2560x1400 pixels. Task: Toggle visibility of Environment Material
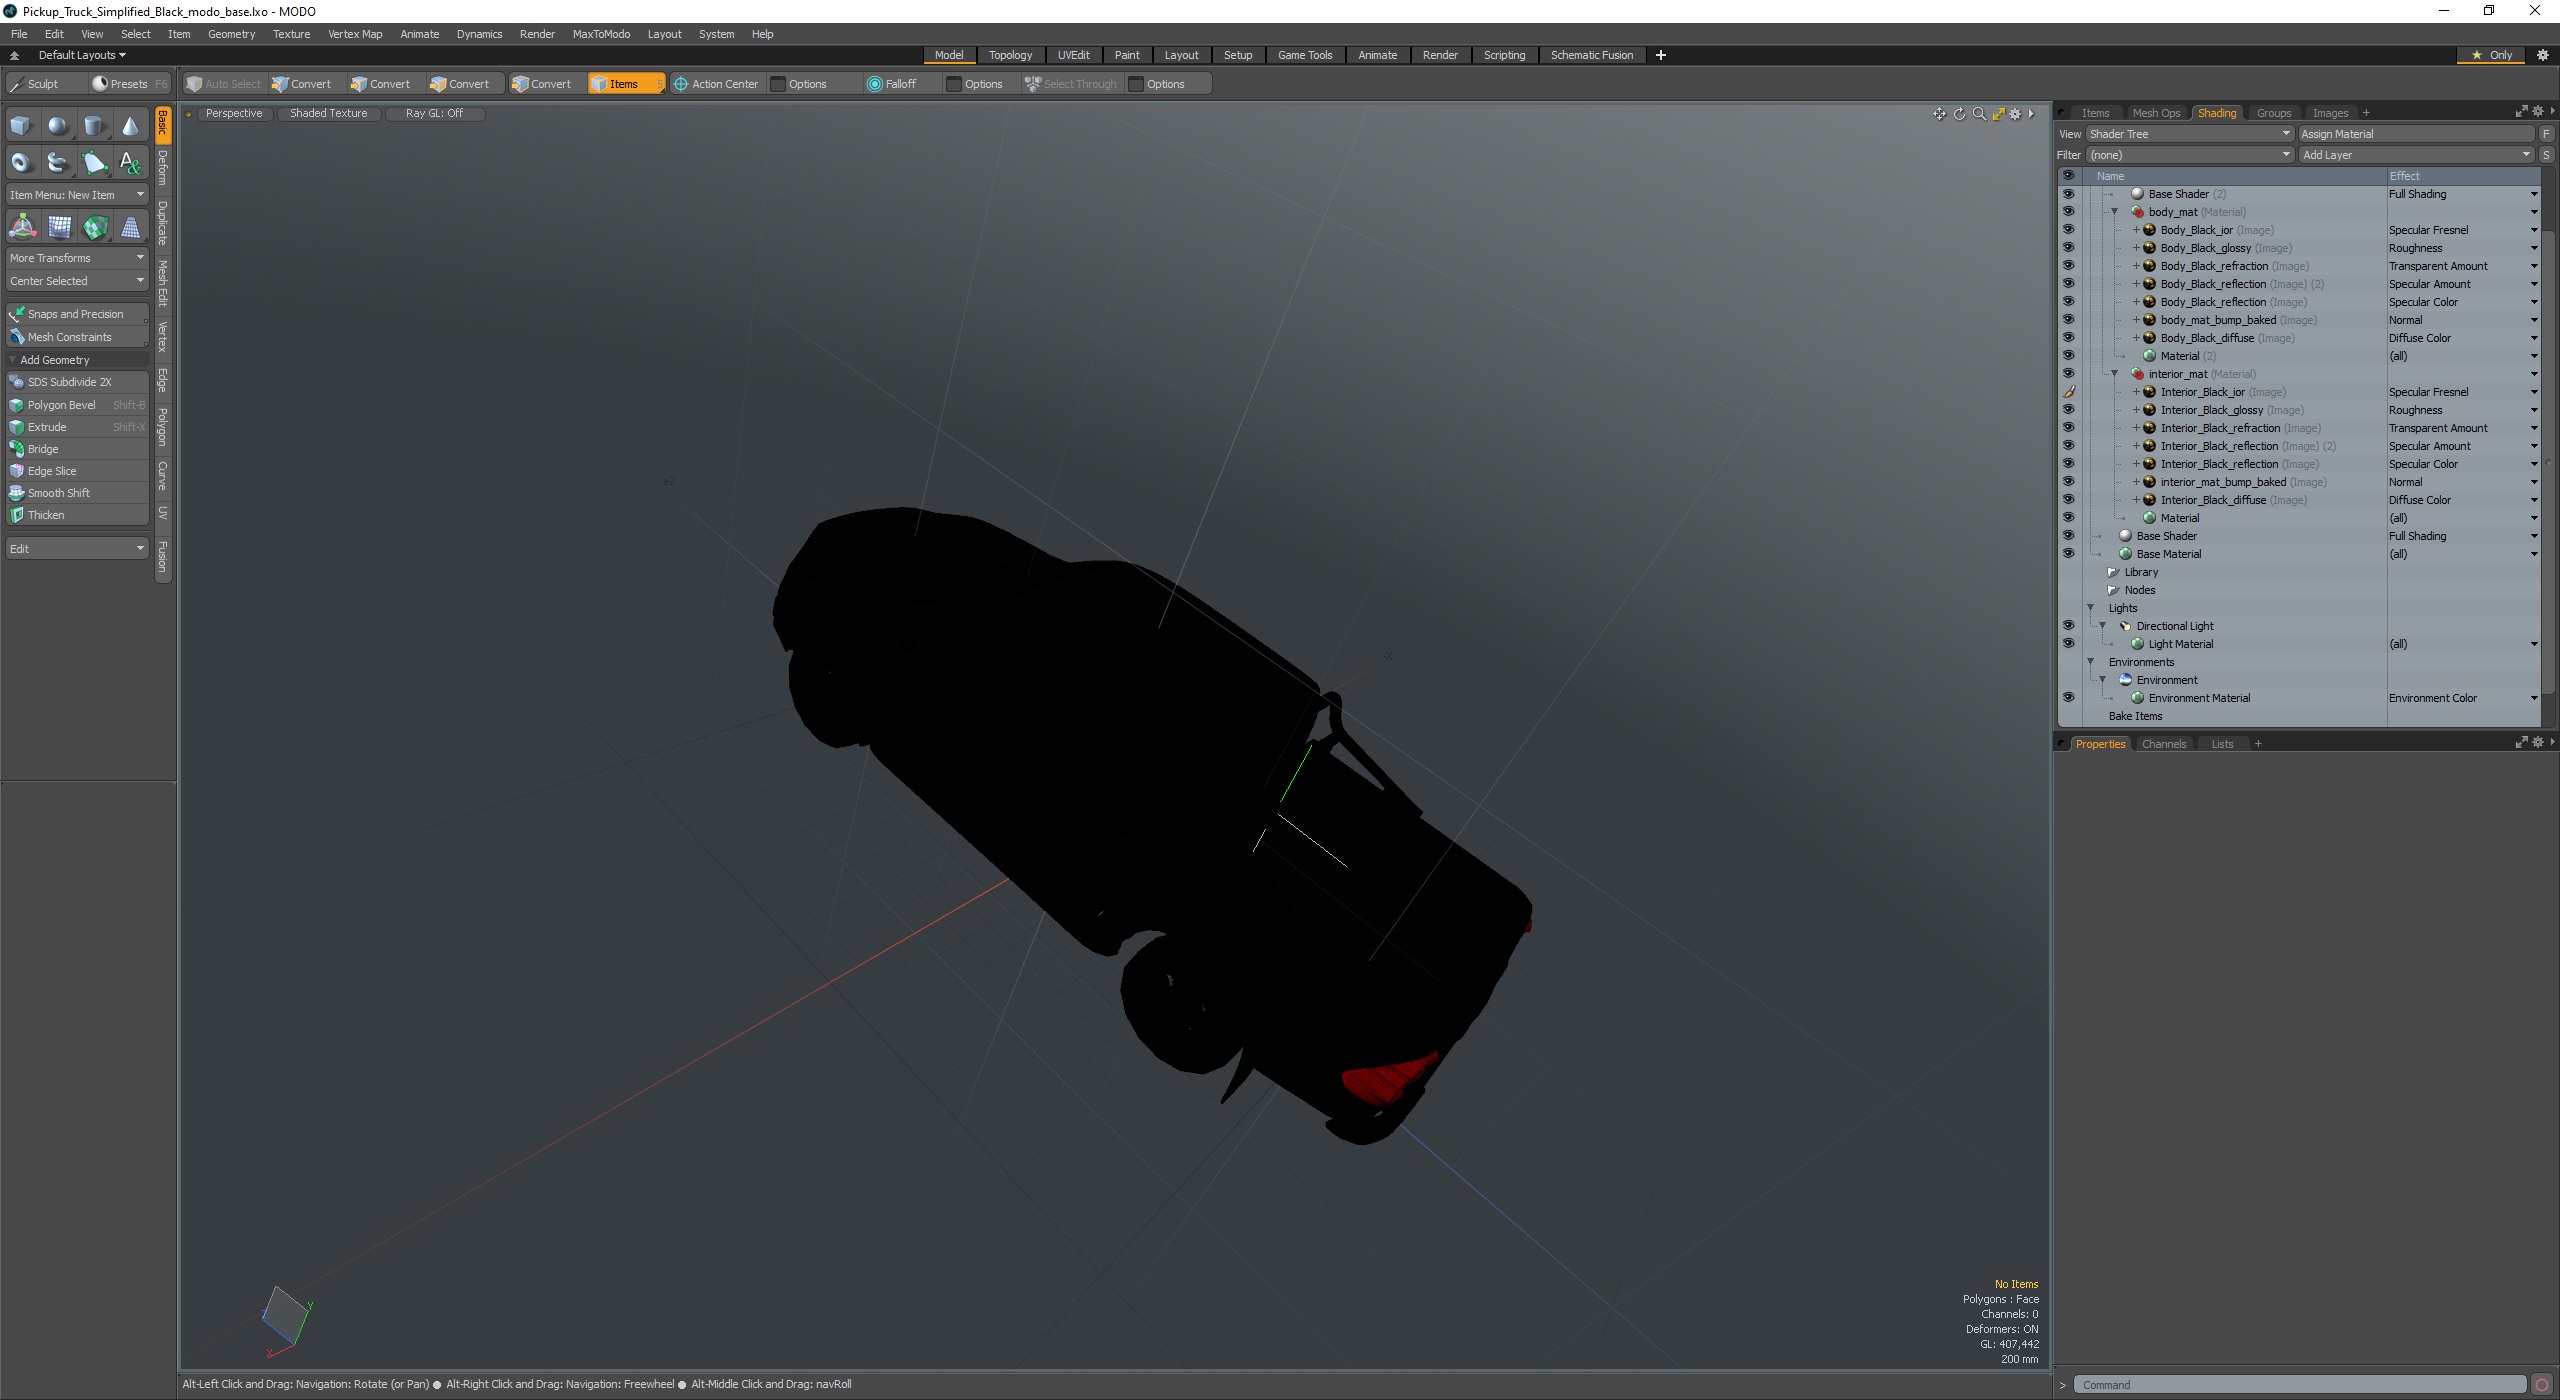click(x=2068, y=698)
